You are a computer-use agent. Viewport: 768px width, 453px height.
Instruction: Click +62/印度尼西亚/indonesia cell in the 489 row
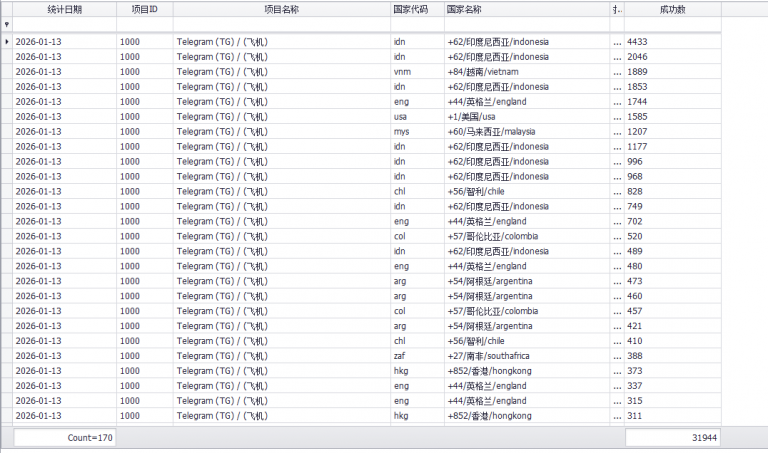[527, 251]
